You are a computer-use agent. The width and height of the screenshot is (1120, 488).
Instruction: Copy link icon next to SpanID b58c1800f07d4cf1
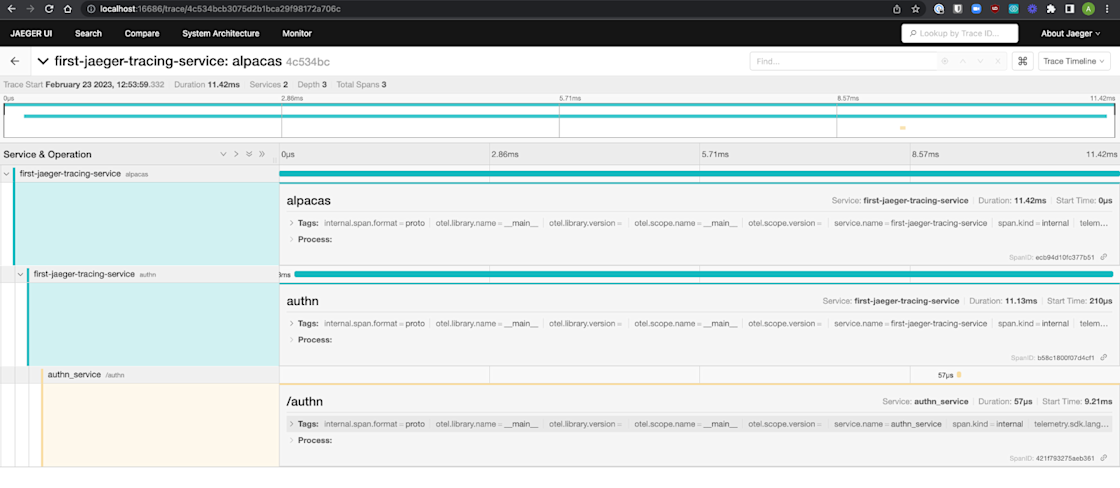tap(1104, 357)
